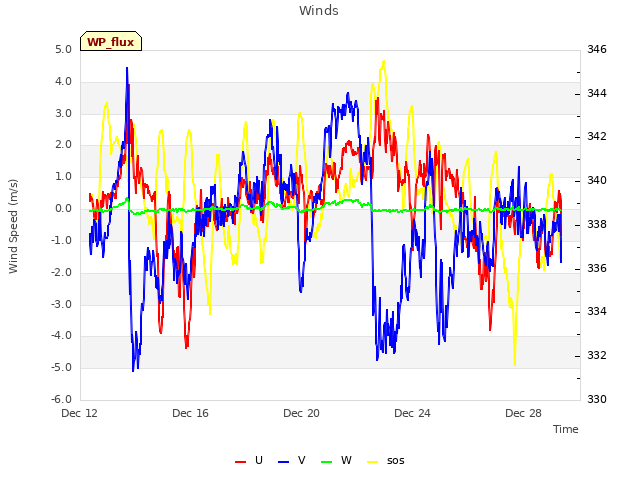
Task: Select the blue V legend swatch
Action: (x=283, y=461)
